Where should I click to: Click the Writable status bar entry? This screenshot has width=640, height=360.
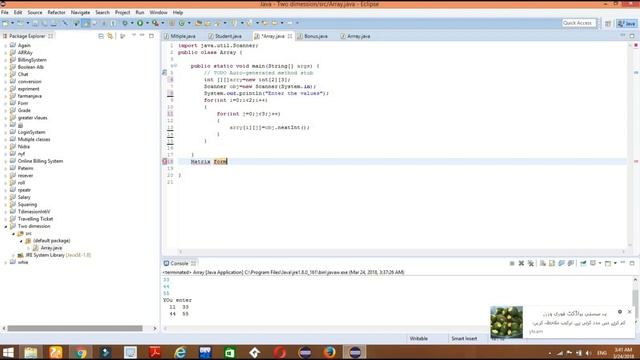(x=419, y=338)
